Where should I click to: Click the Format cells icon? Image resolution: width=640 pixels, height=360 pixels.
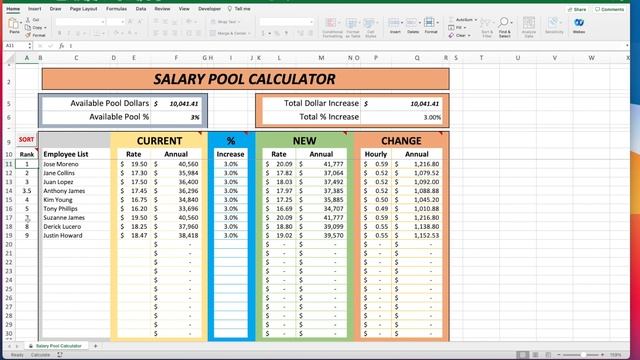(429, 22)
